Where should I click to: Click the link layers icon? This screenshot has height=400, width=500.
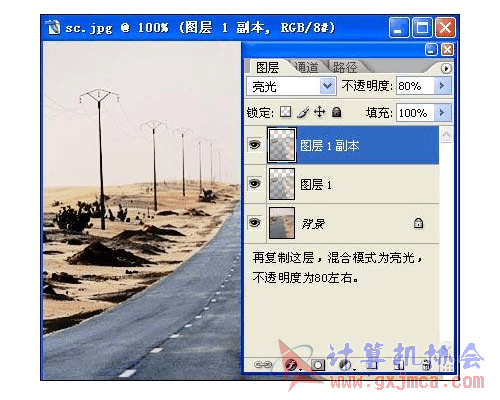click(263, 365)
